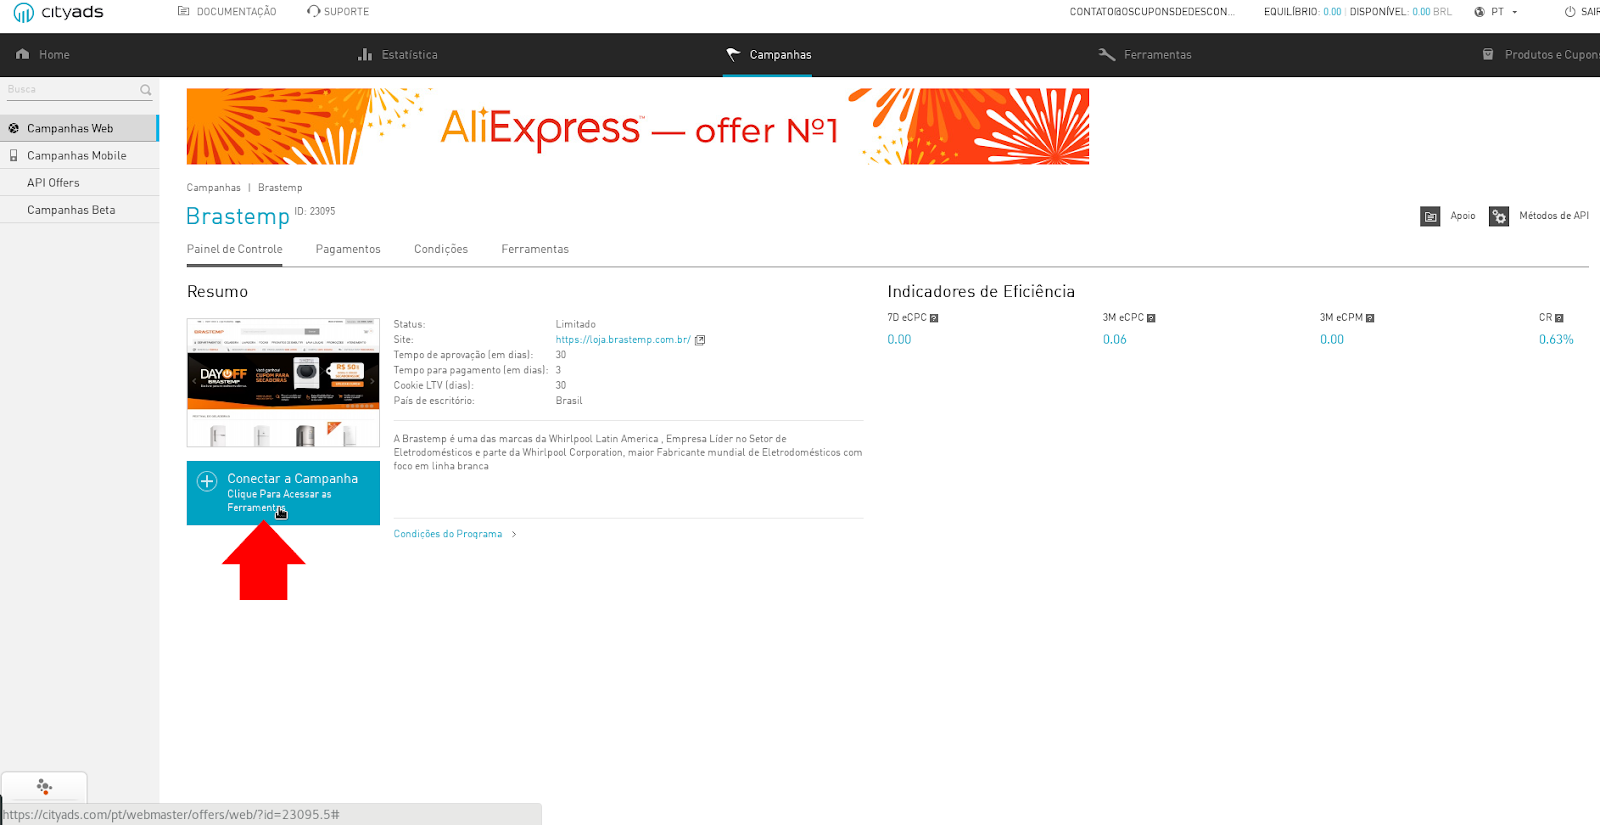Switch to the Ferramentas campaign tab
The height and width of the screenshot is (825, 1600).
tap(535, 249)
